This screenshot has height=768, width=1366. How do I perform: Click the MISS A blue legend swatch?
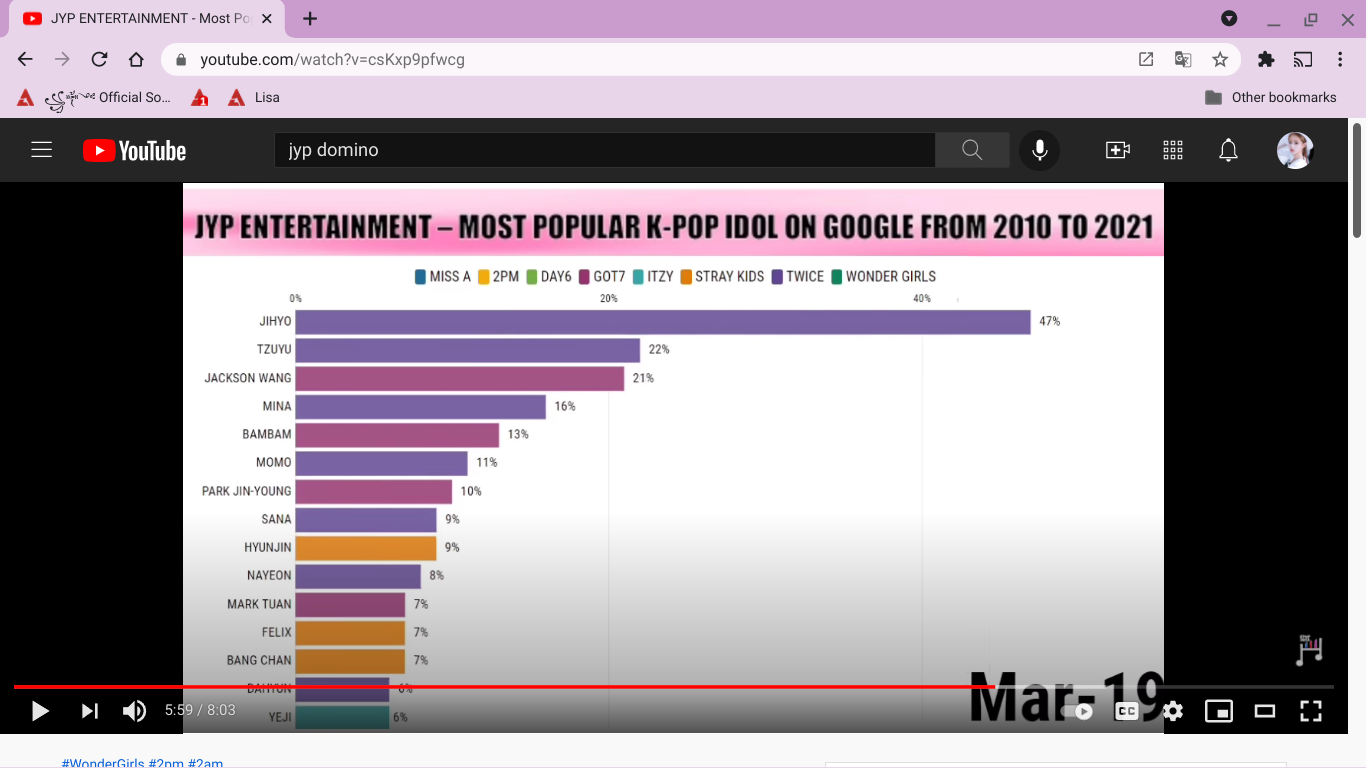[420, 277]
